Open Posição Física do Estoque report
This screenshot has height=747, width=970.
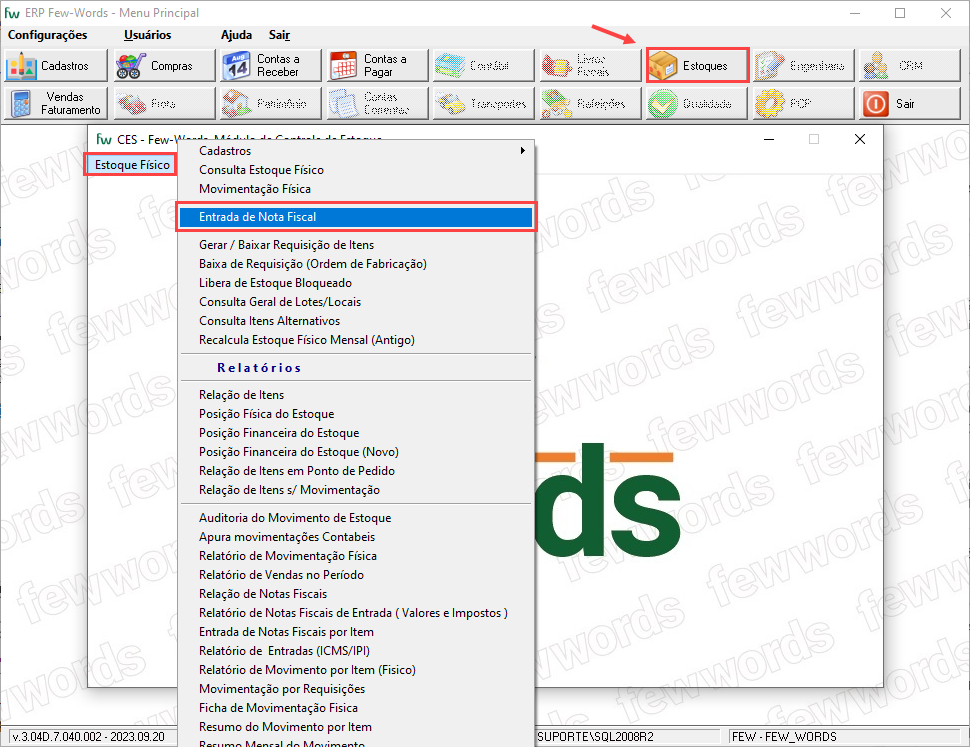(356, 414)
